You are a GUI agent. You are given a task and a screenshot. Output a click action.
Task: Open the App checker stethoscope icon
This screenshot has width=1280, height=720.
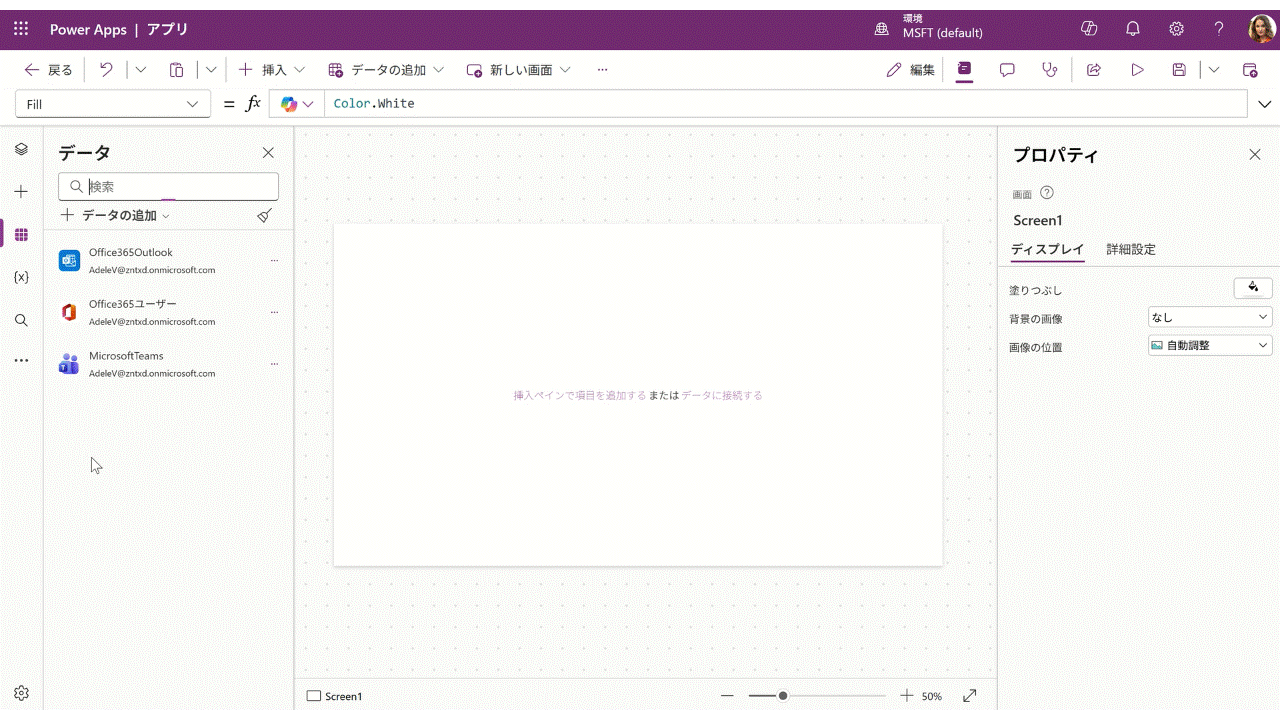[1049, 70]
